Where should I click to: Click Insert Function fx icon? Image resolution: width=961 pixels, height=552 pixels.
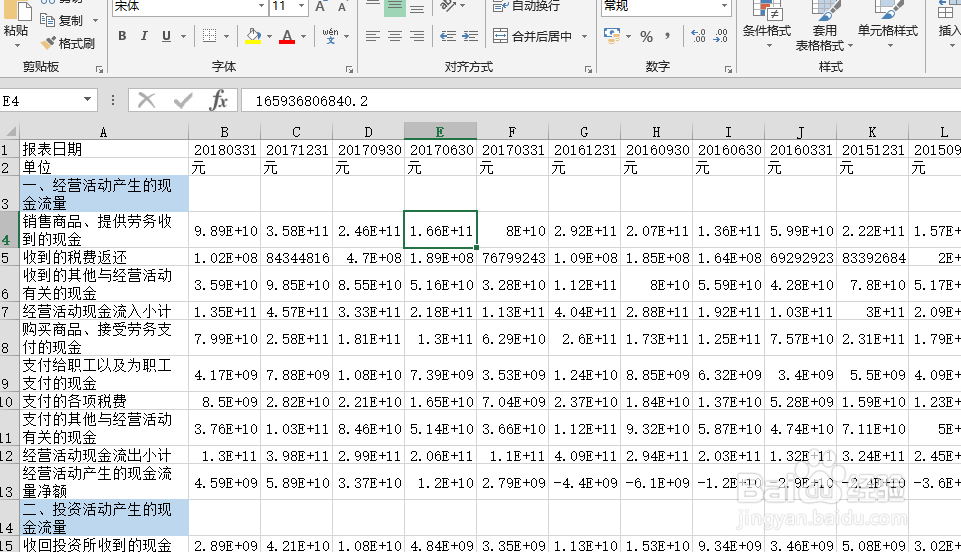[x=218, y=100]
